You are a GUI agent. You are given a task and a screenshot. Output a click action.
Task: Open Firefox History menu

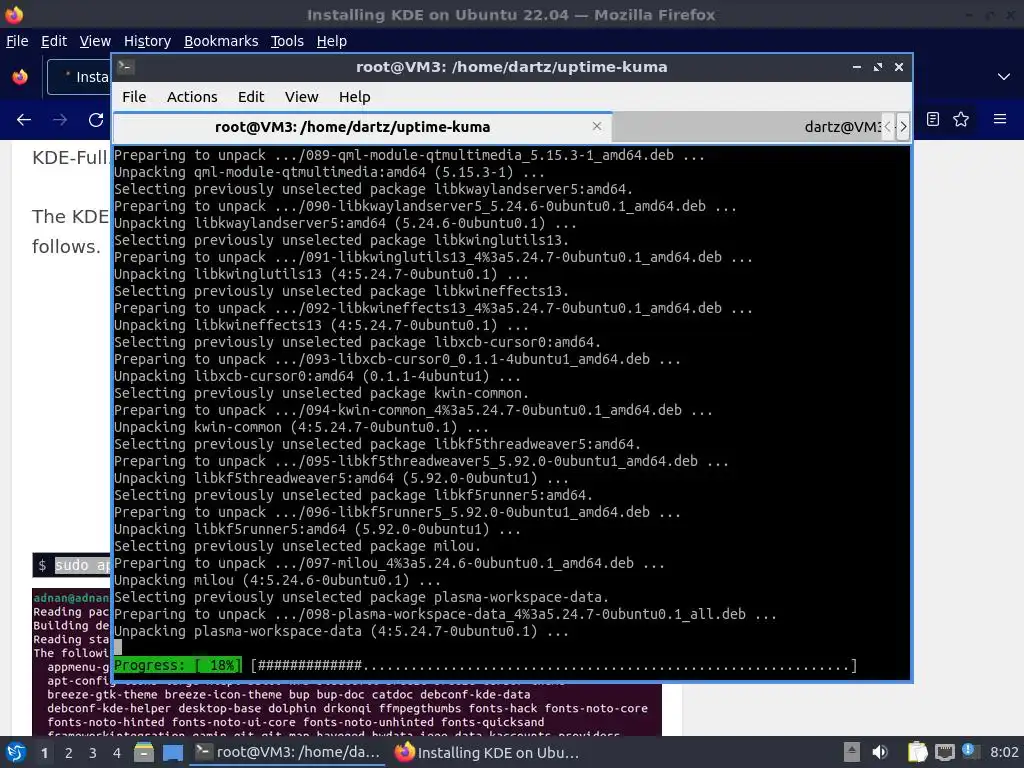(x=147, y=41)
